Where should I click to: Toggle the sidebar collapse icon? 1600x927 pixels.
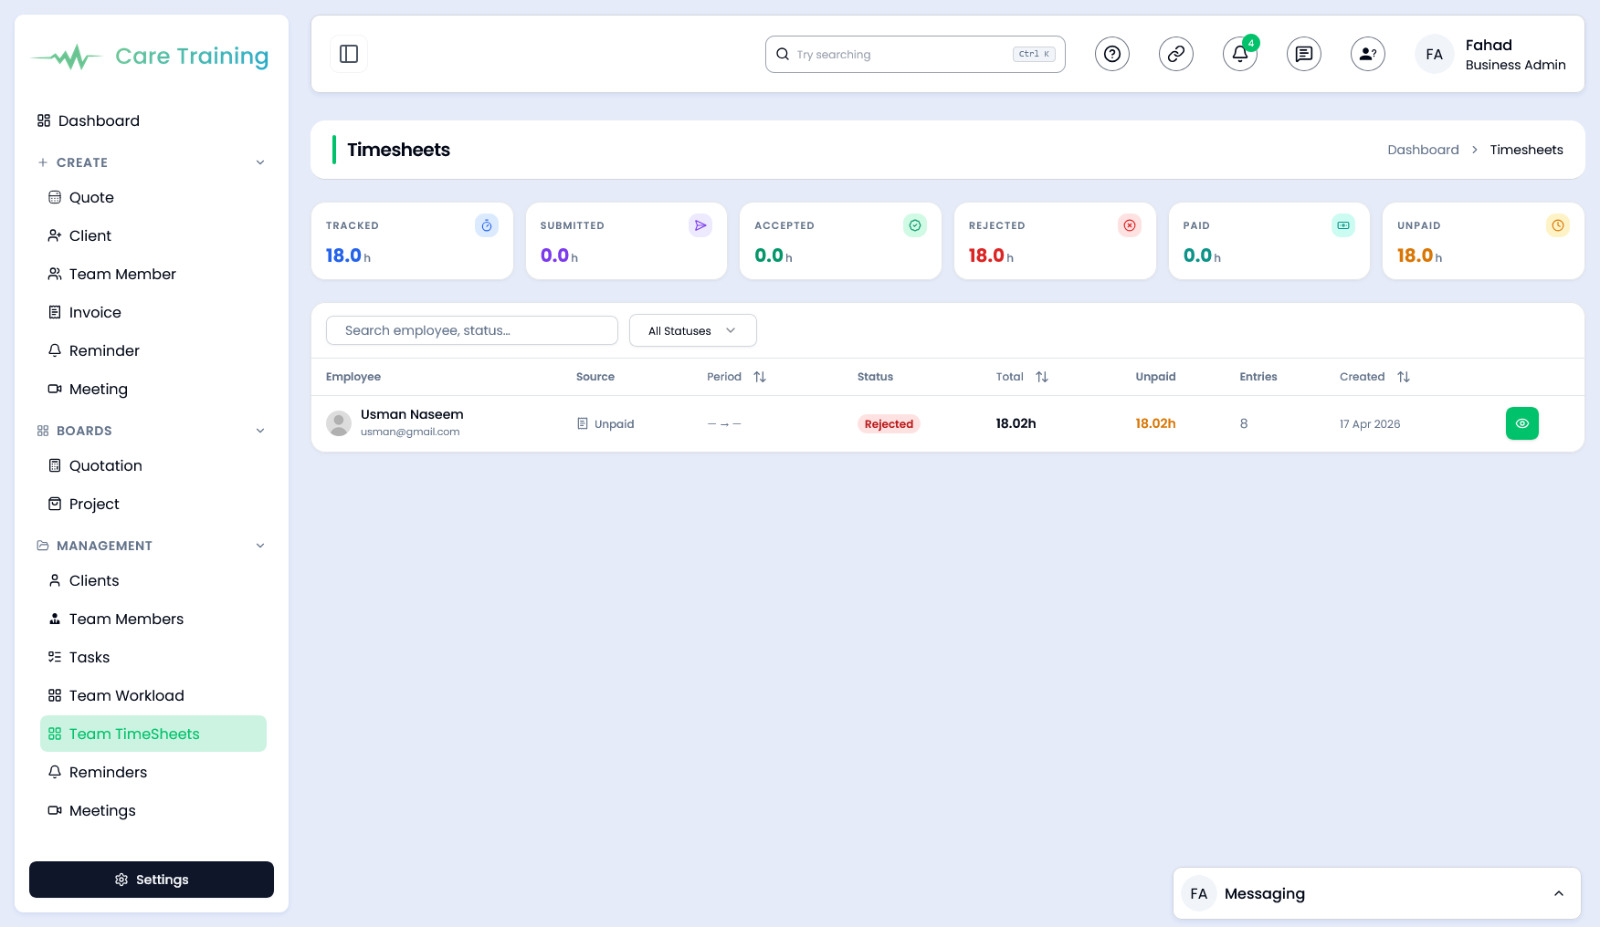[348, 53]
